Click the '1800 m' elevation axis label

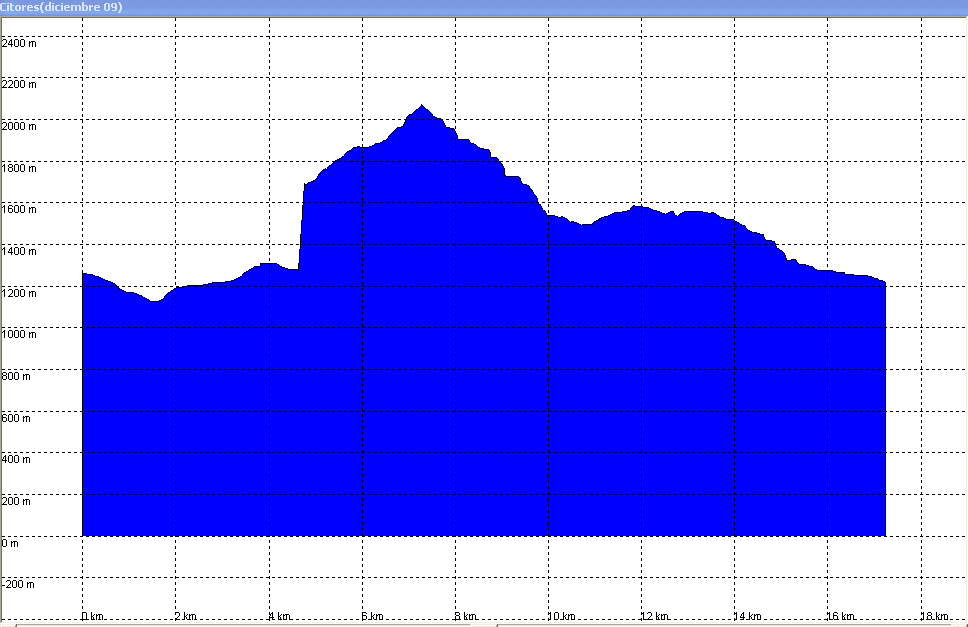click(19, 168)
